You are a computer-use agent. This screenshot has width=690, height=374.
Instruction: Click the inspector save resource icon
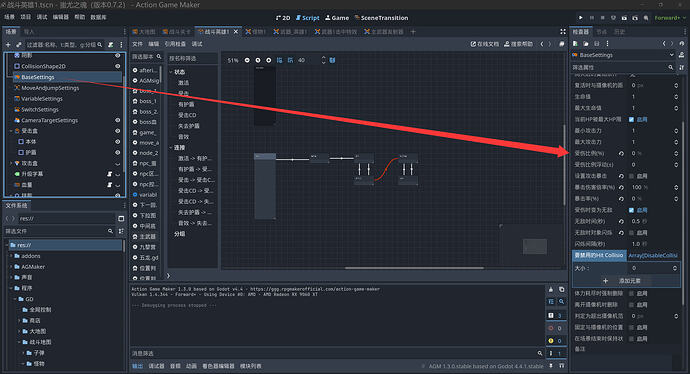[x=597, y=44]
